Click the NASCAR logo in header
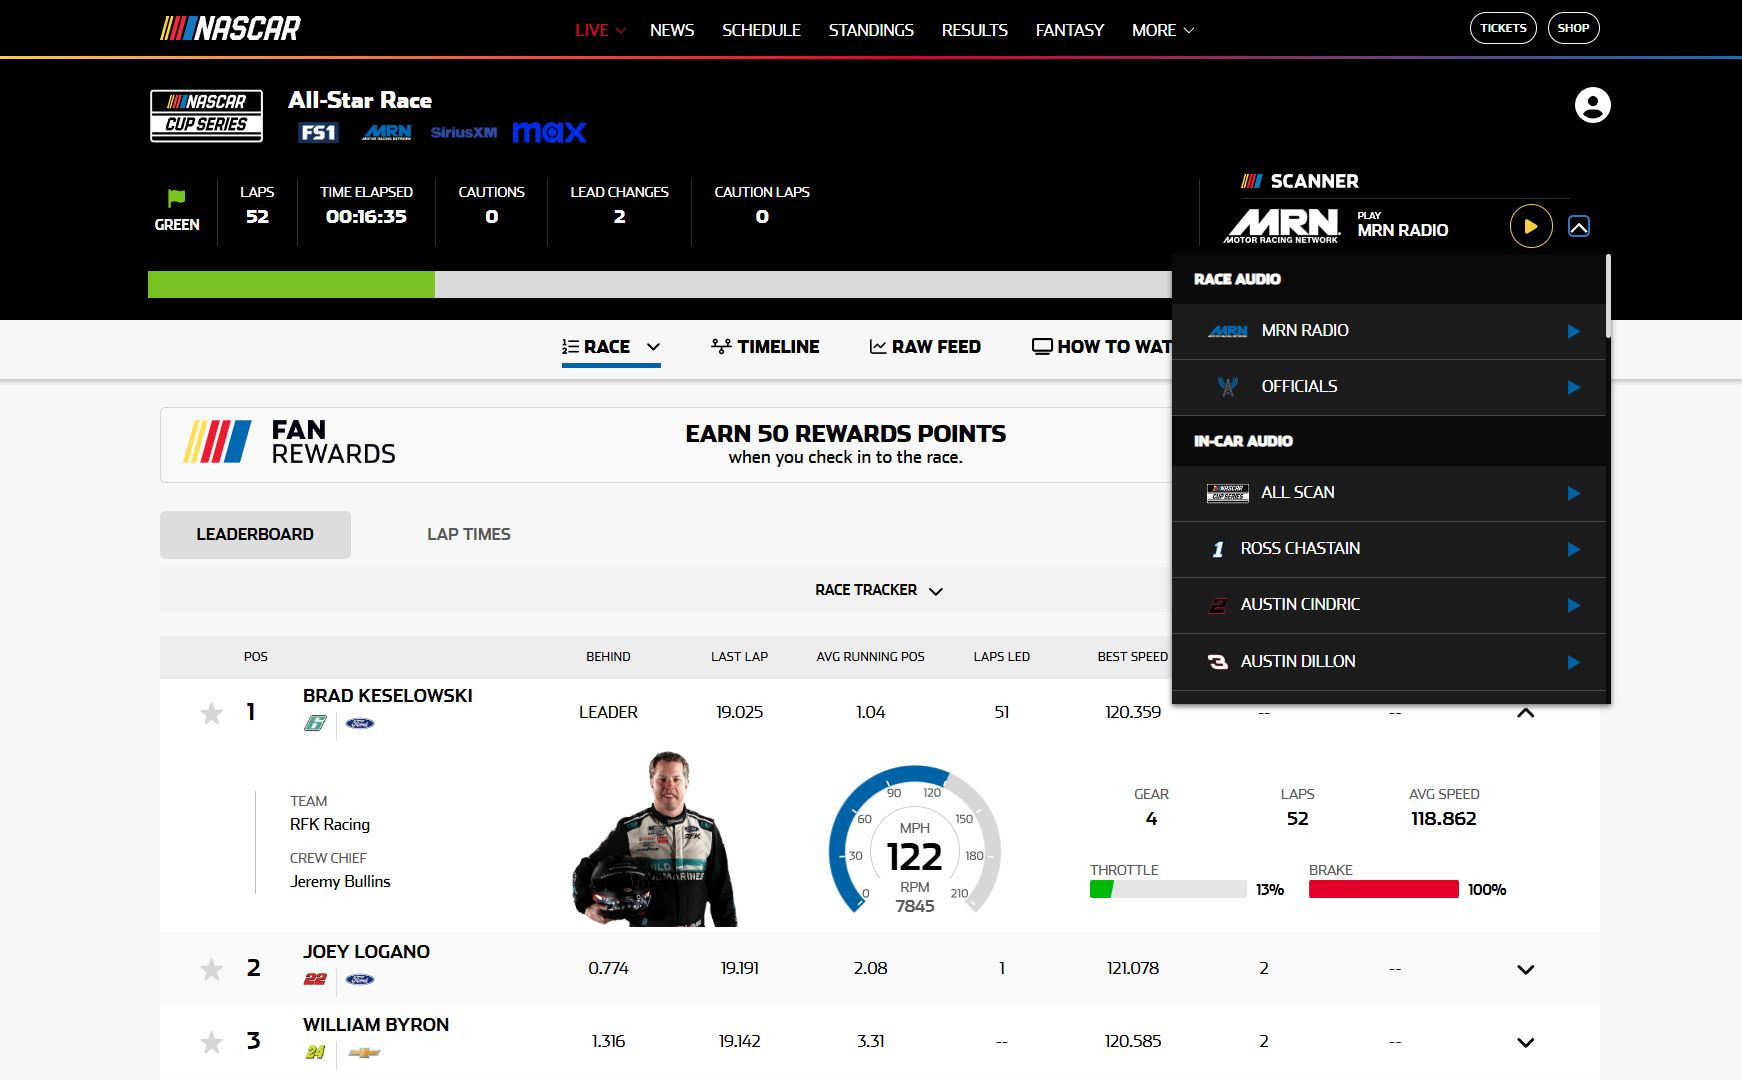This screenshot has height=1080, width=1742. [231, 28]
